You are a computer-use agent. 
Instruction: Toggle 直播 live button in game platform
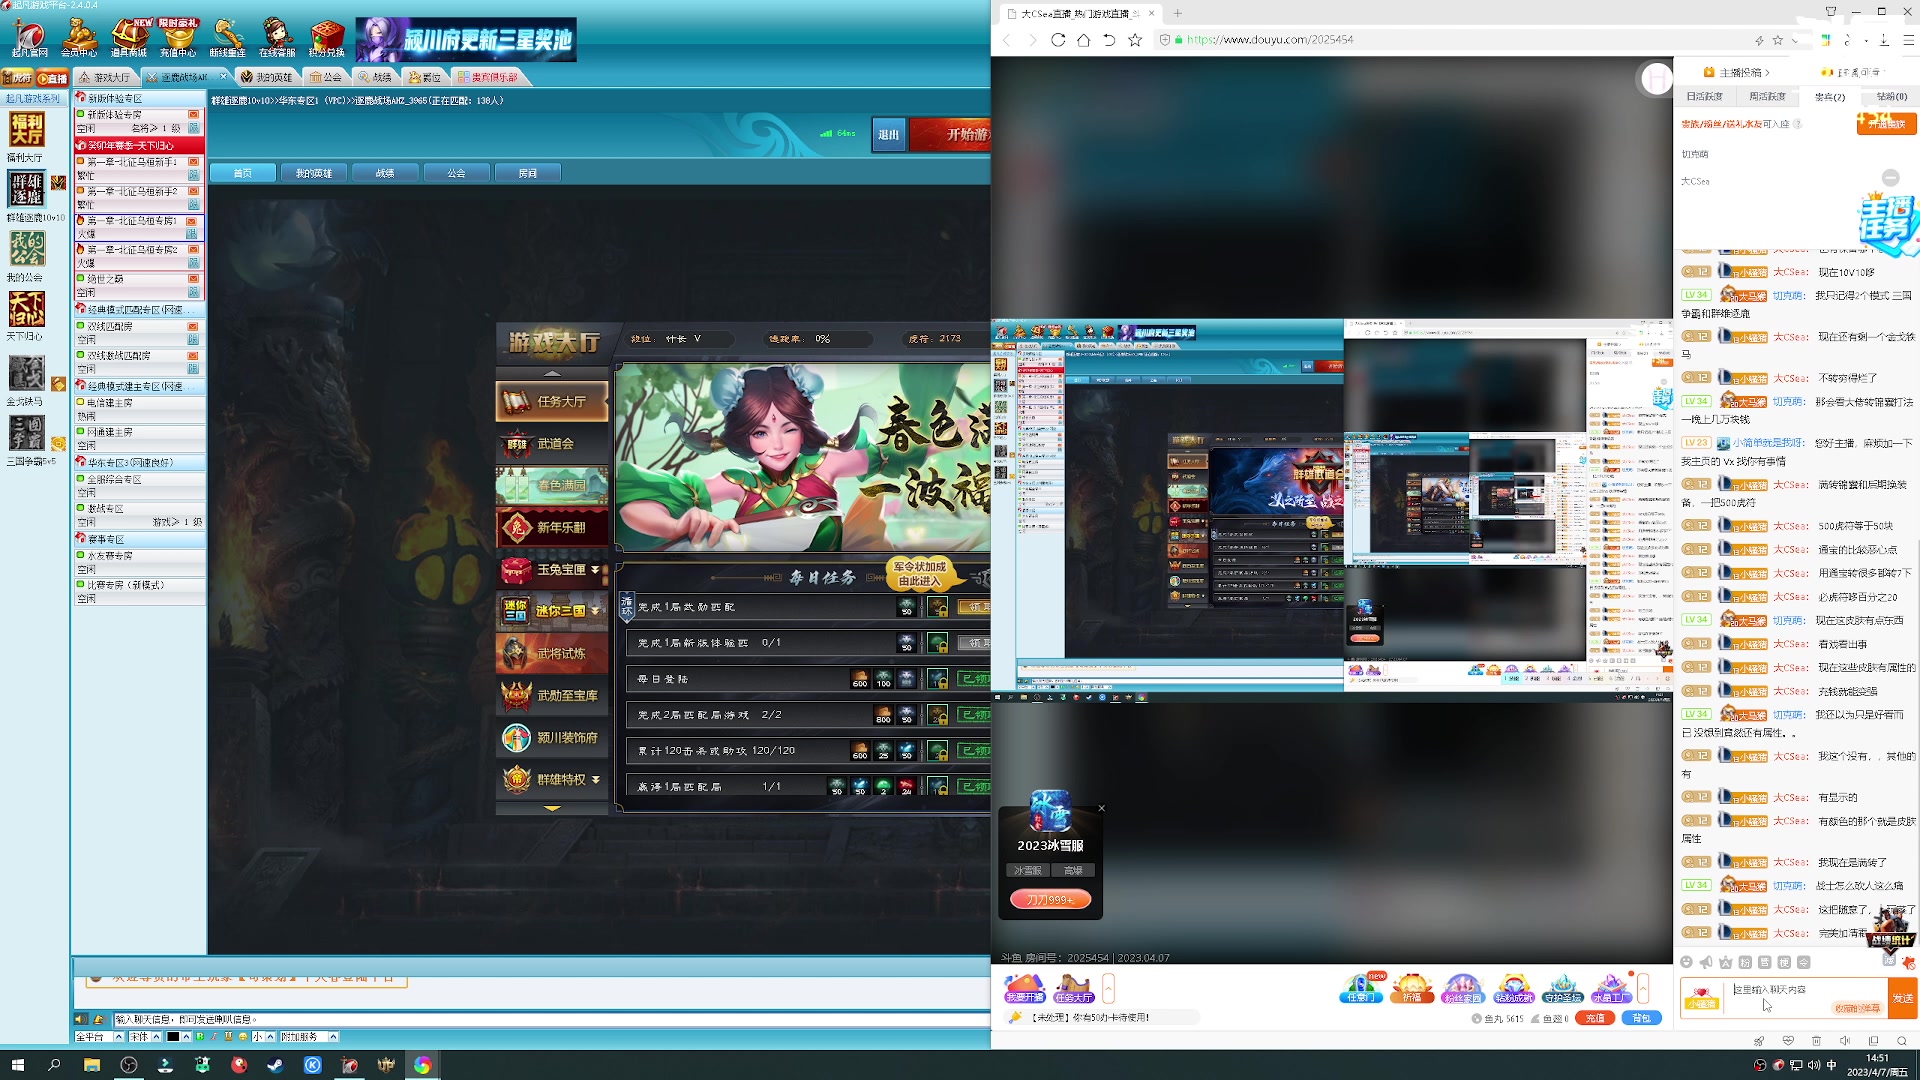coord(53,78)
